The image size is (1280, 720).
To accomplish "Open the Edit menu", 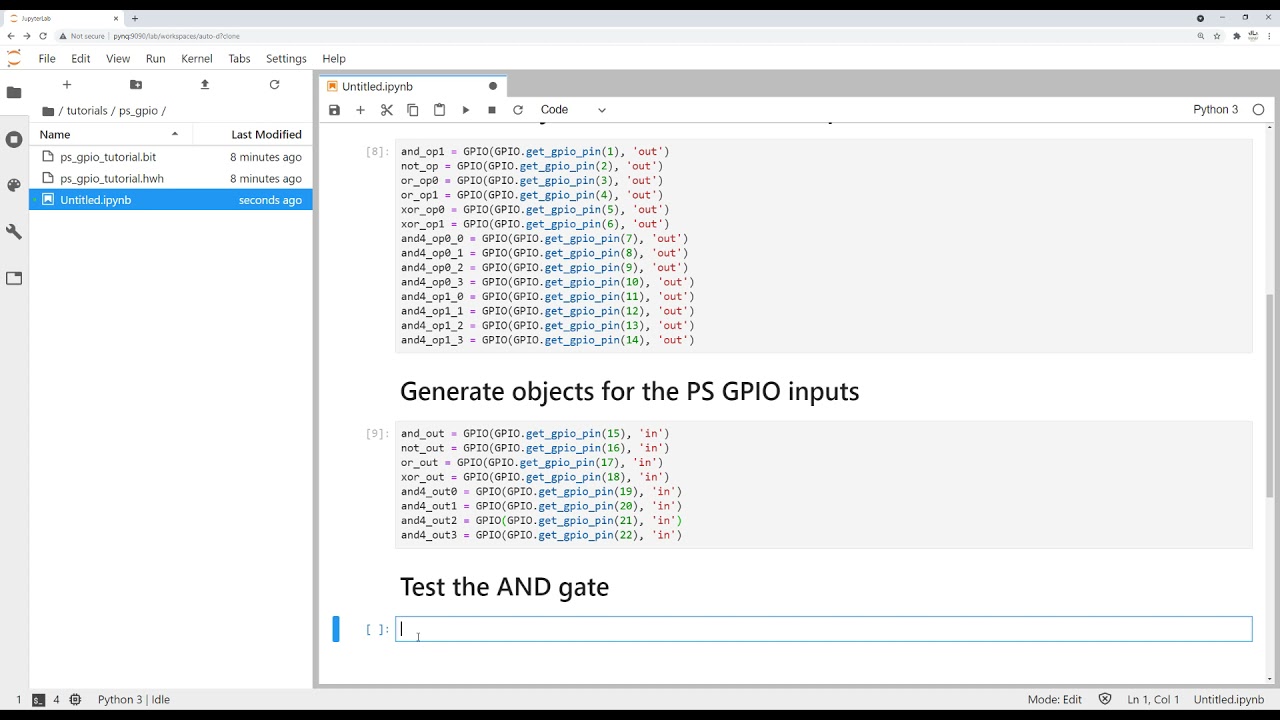I will click(81, 59).
